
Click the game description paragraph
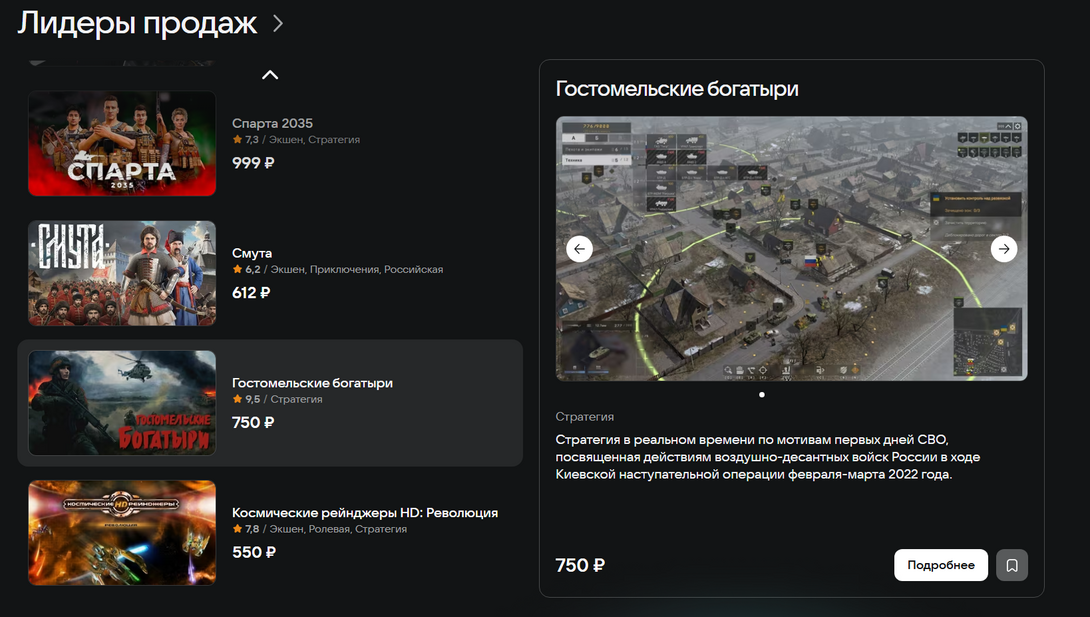[x=767, y=457]
